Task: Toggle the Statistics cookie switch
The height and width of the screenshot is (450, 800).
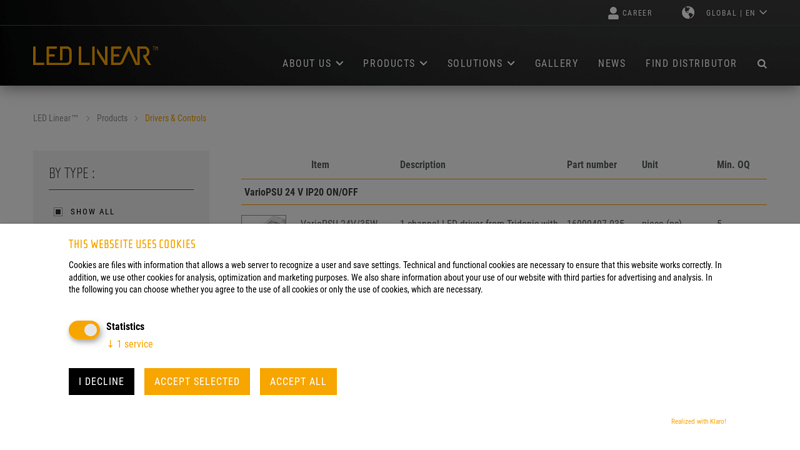Action: click(84, 330)
